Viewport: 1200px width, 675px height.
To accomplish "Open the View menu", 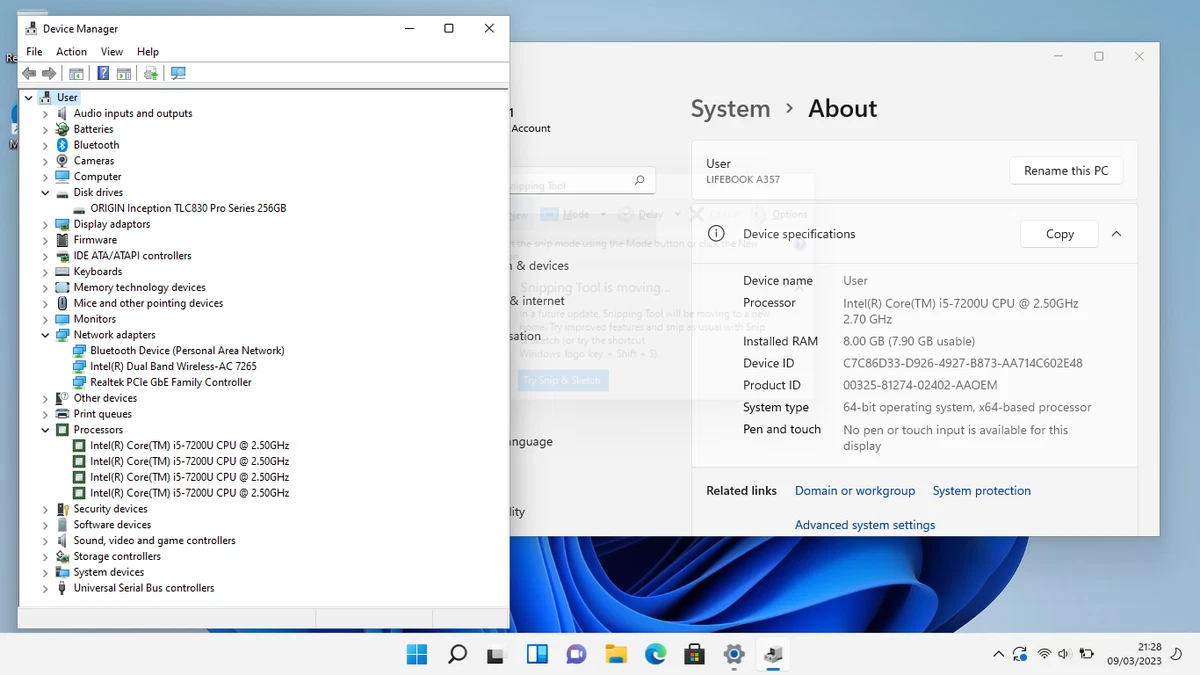I will [x=112, y=52].
